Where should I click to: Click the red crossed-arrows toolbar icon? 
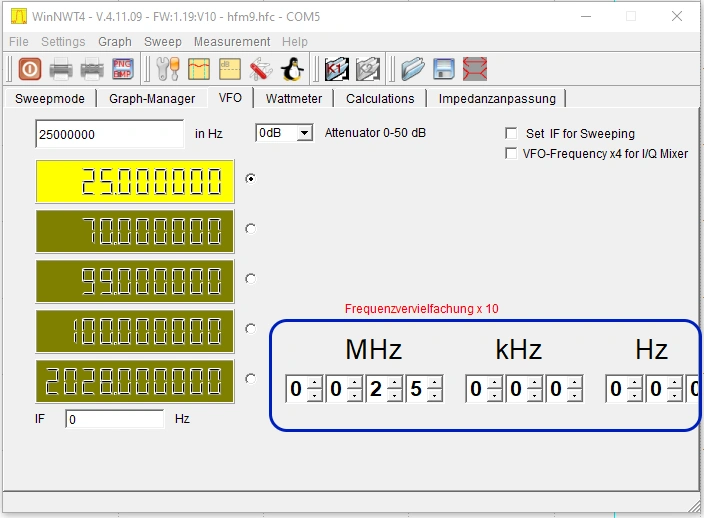coord(475,69)
